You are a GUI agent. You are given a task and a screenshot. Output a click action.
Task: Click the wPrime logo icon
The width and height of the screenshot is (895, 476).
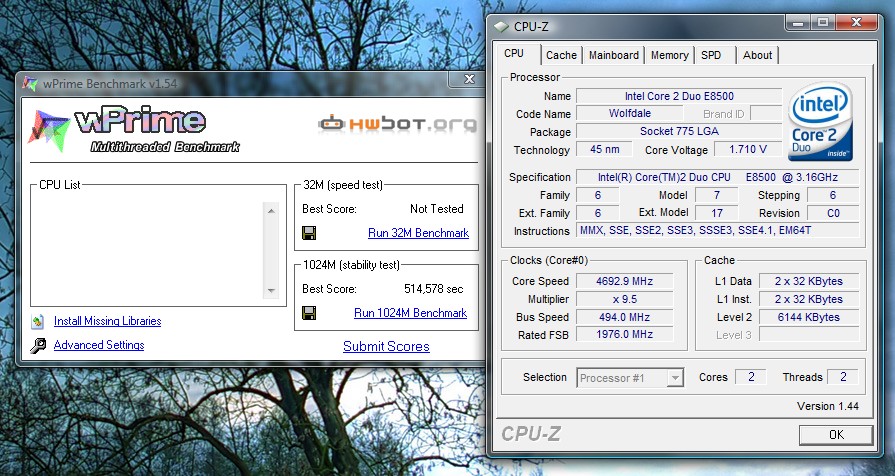click(x=49, y=131)
